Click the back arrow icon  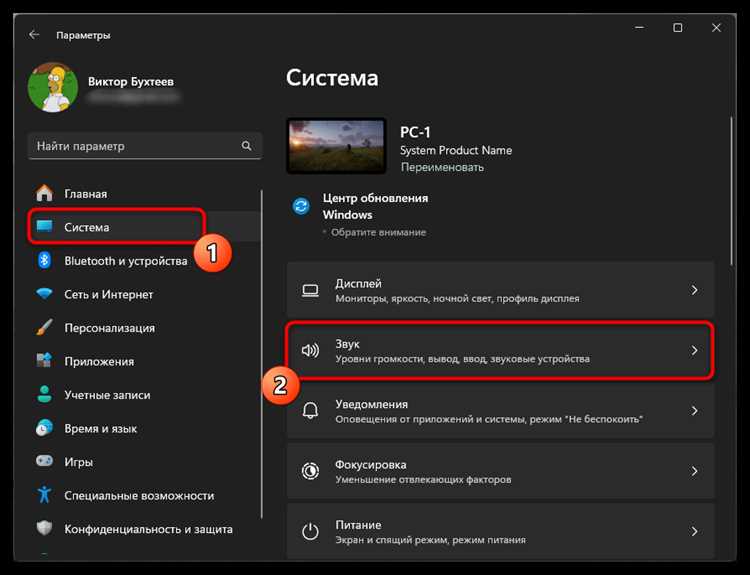click(x=33, y=34)
